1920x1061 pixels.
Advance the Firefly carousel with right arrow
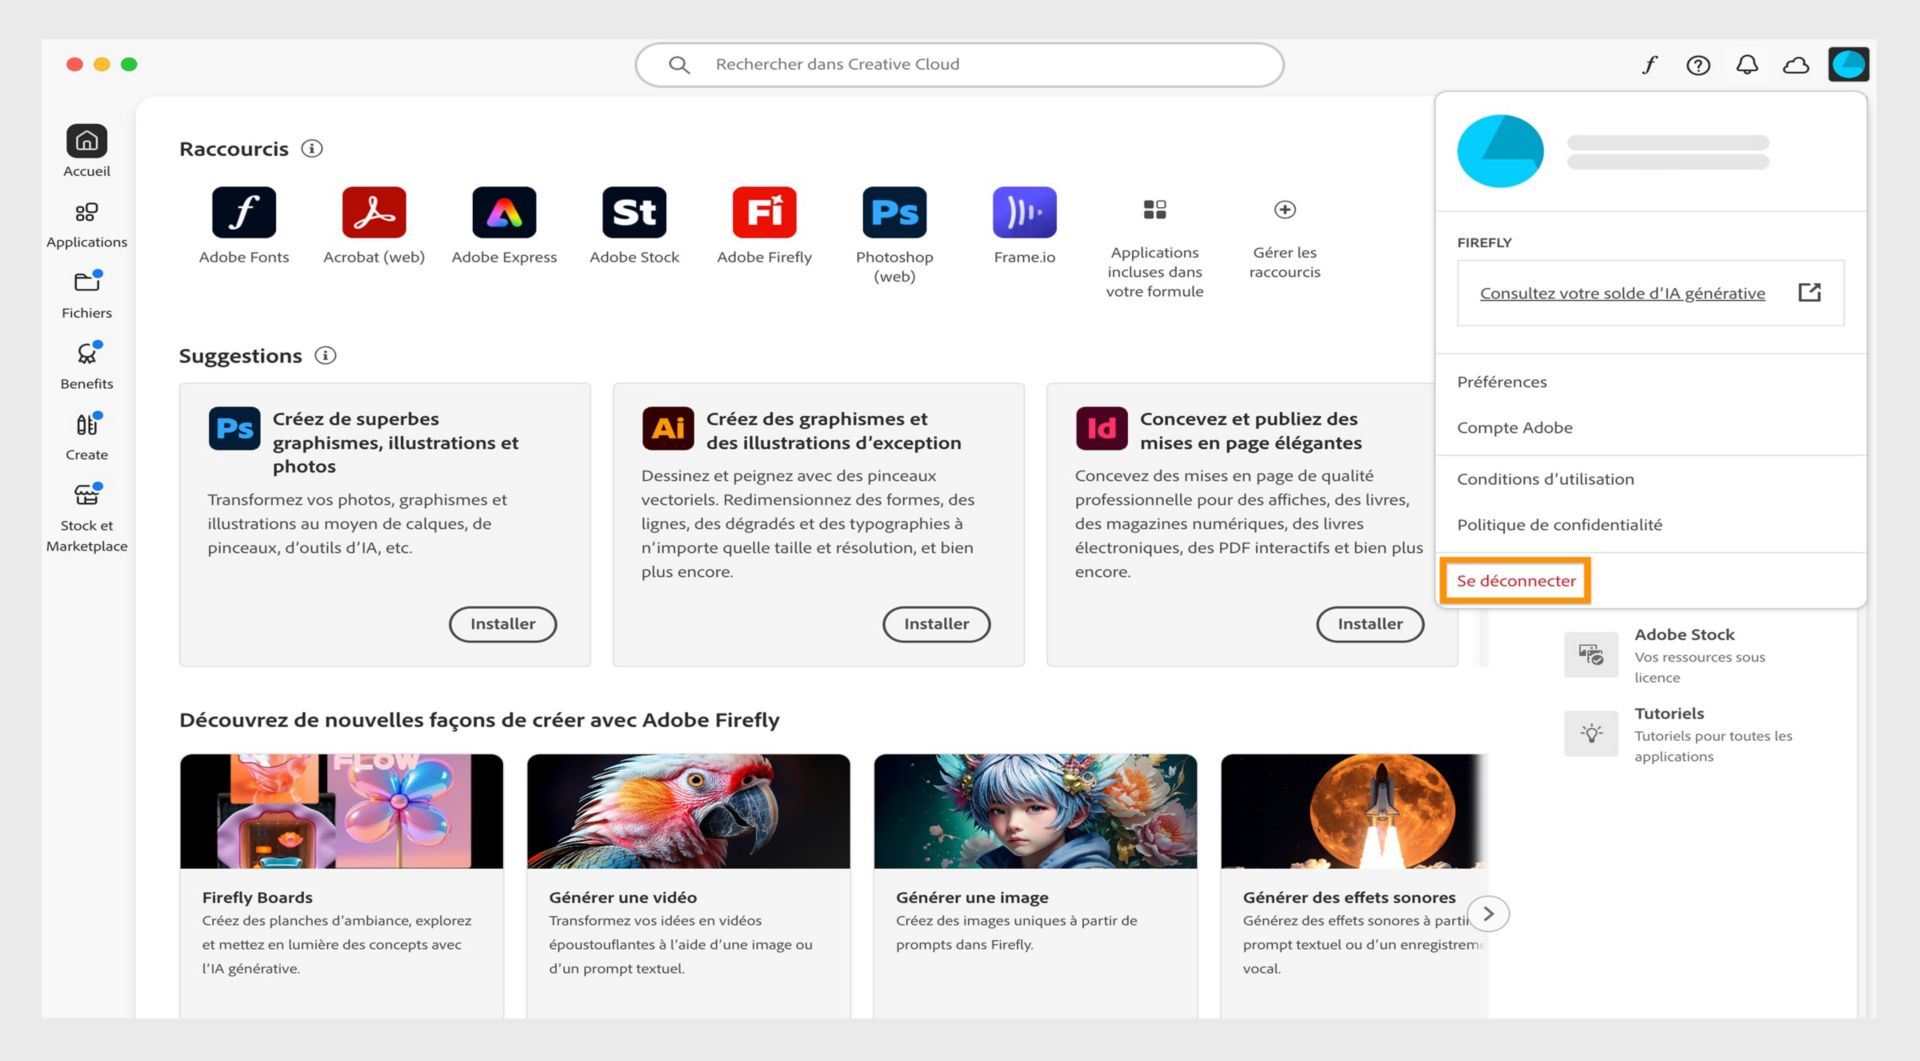tap(1489, 913)
